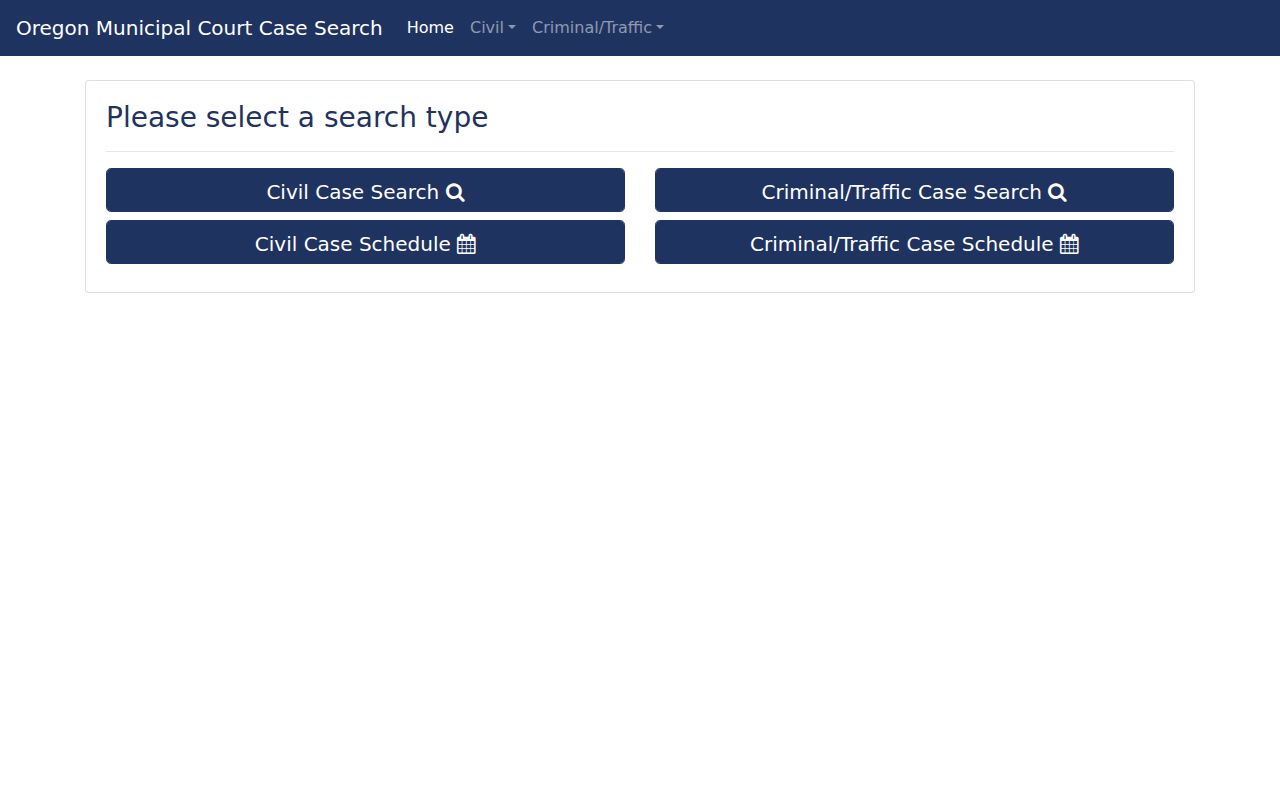
Task: Expand the Civil dropdown menu
Action: pos(493,28)
